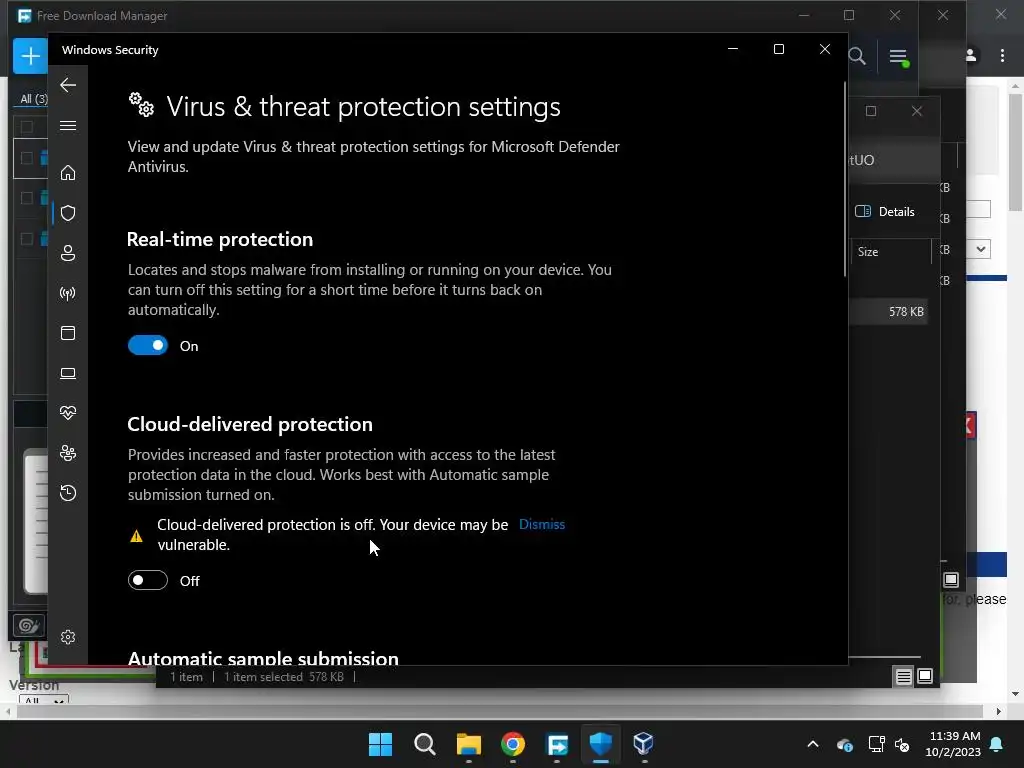
Task: Open the browser three-dot menu
Action: [1002, 56]
